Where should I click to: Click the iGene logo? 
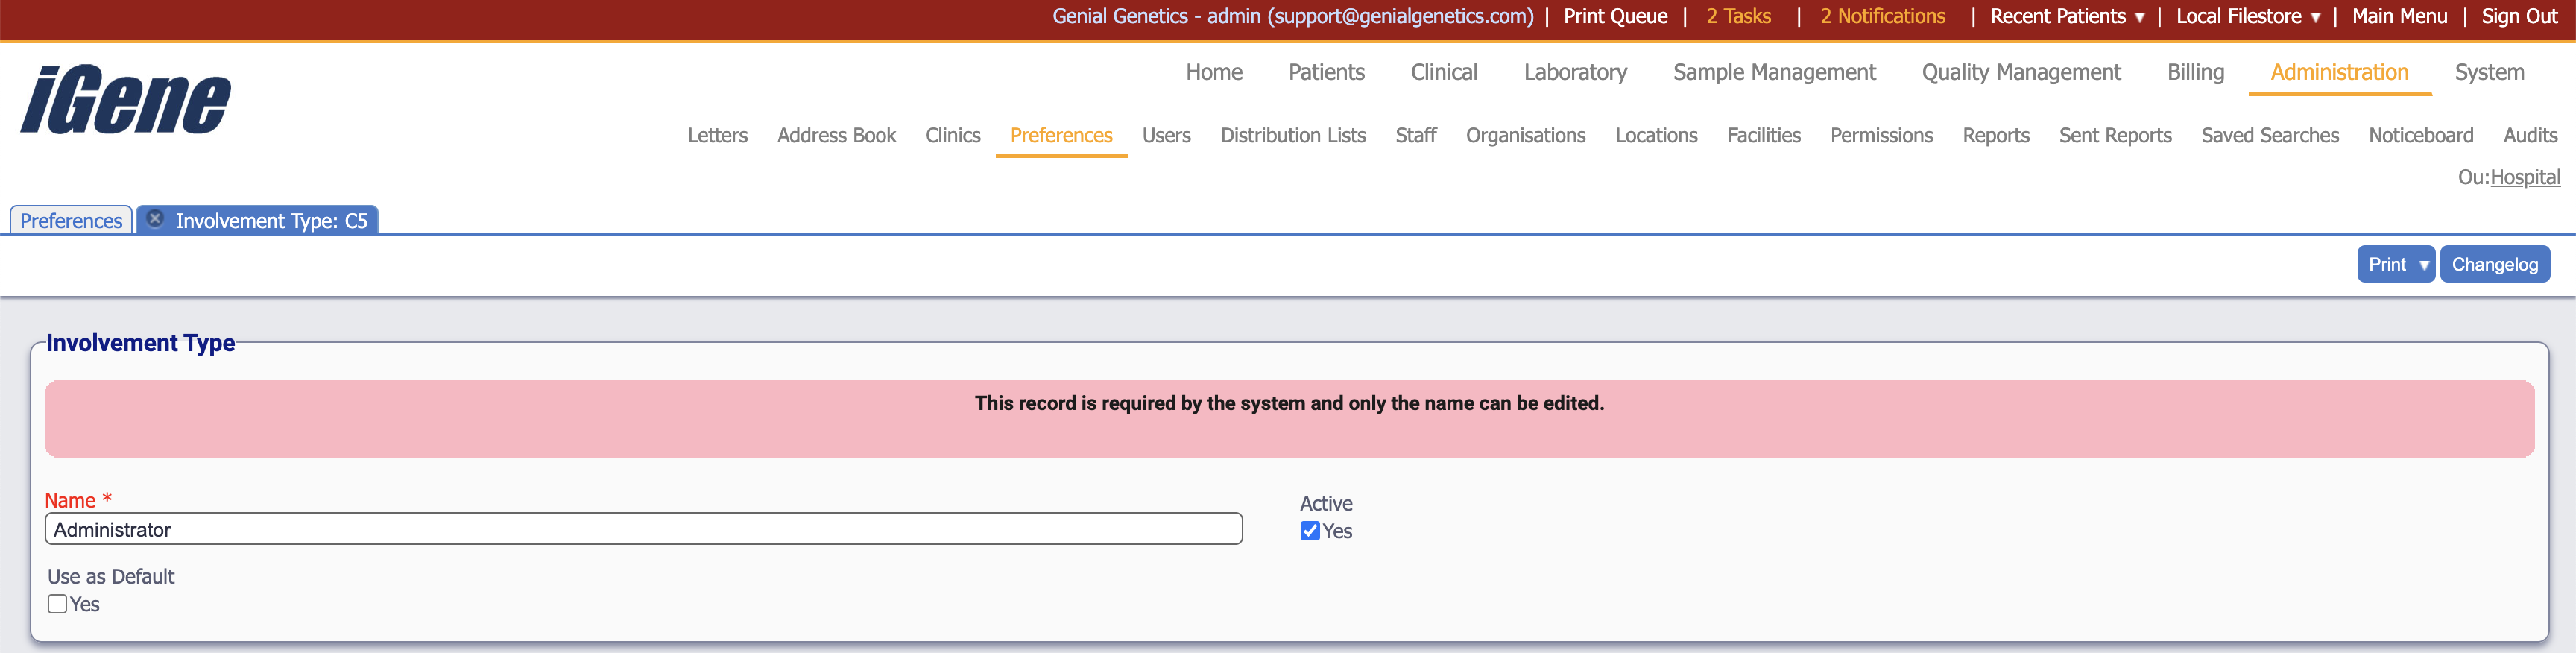tap(126, 100)
